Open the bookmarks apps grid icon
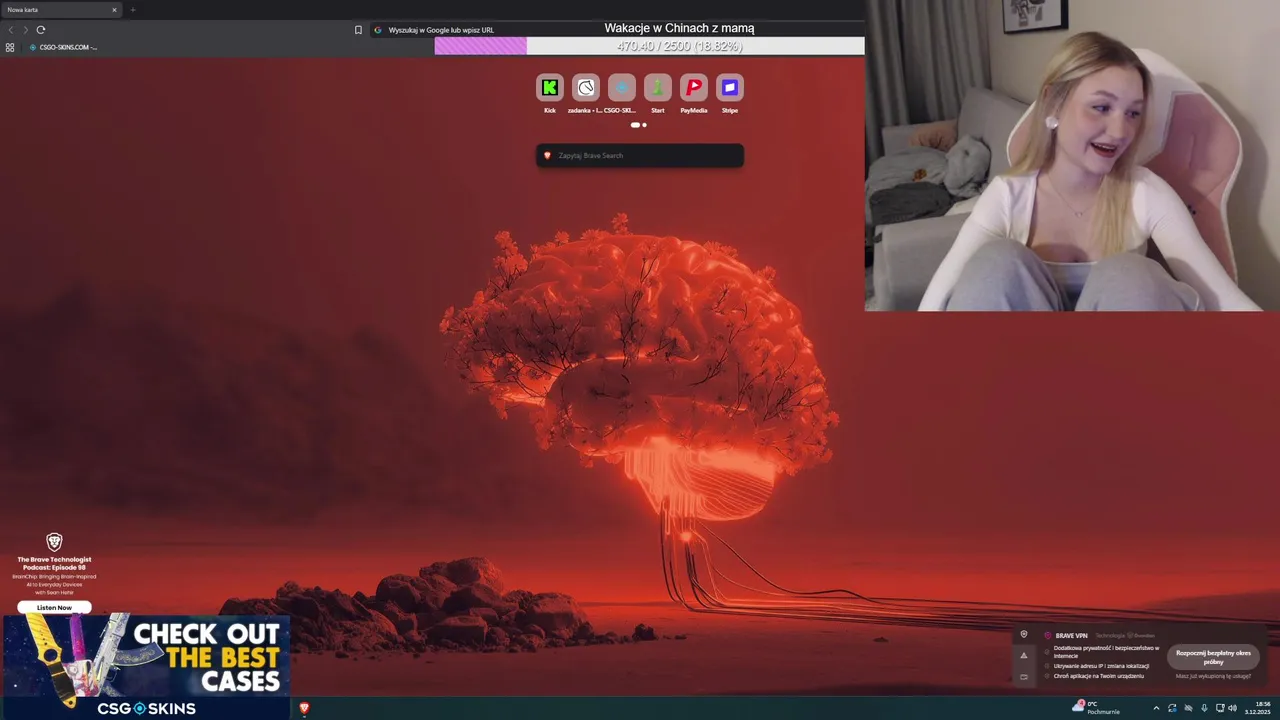Image resolution: width=1280 pixels, height=720 pixels. 10,47
